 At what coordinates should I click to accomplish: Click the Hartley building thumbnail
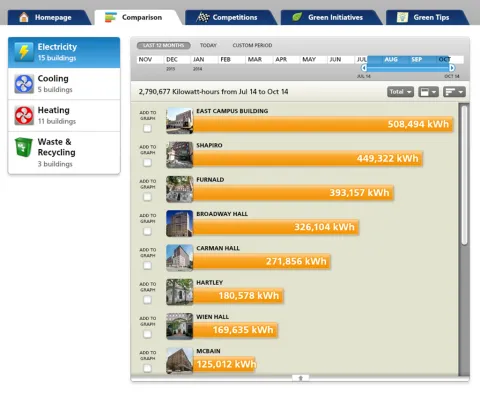pyautogui.click(x=180, y=292)
